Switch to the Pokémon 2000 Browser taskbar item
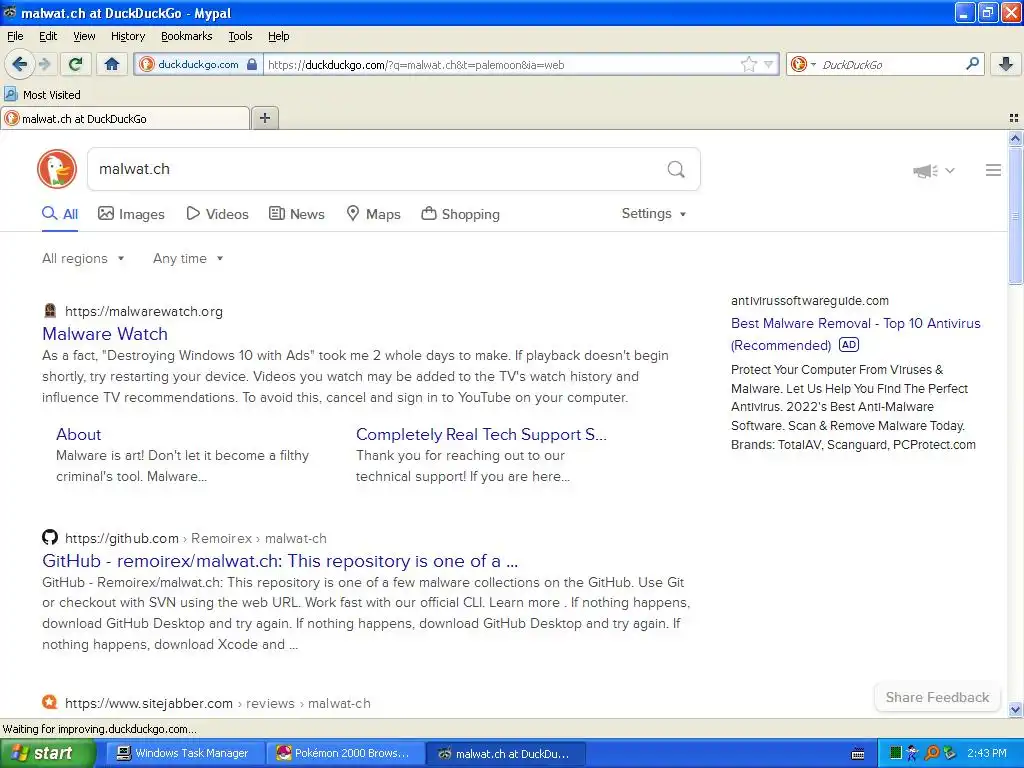Viewport: 1024px width, 768px height. tap(345, 753)
